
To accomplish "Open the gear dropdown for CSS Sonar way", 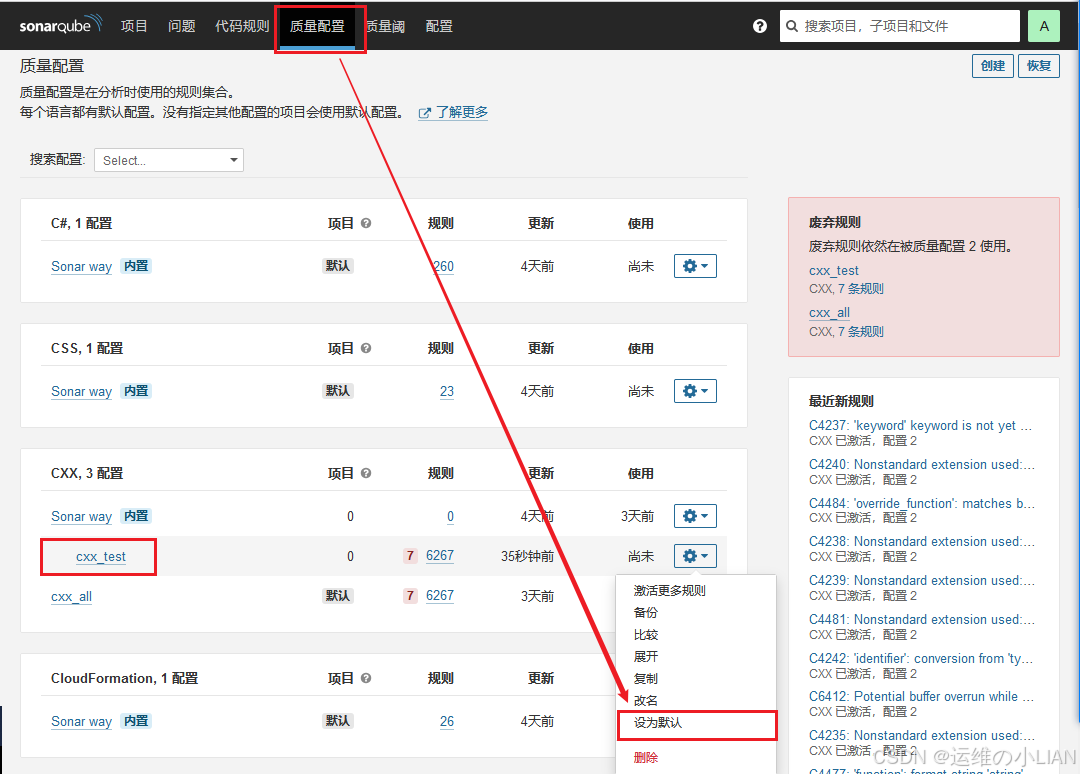I will 695,390.
